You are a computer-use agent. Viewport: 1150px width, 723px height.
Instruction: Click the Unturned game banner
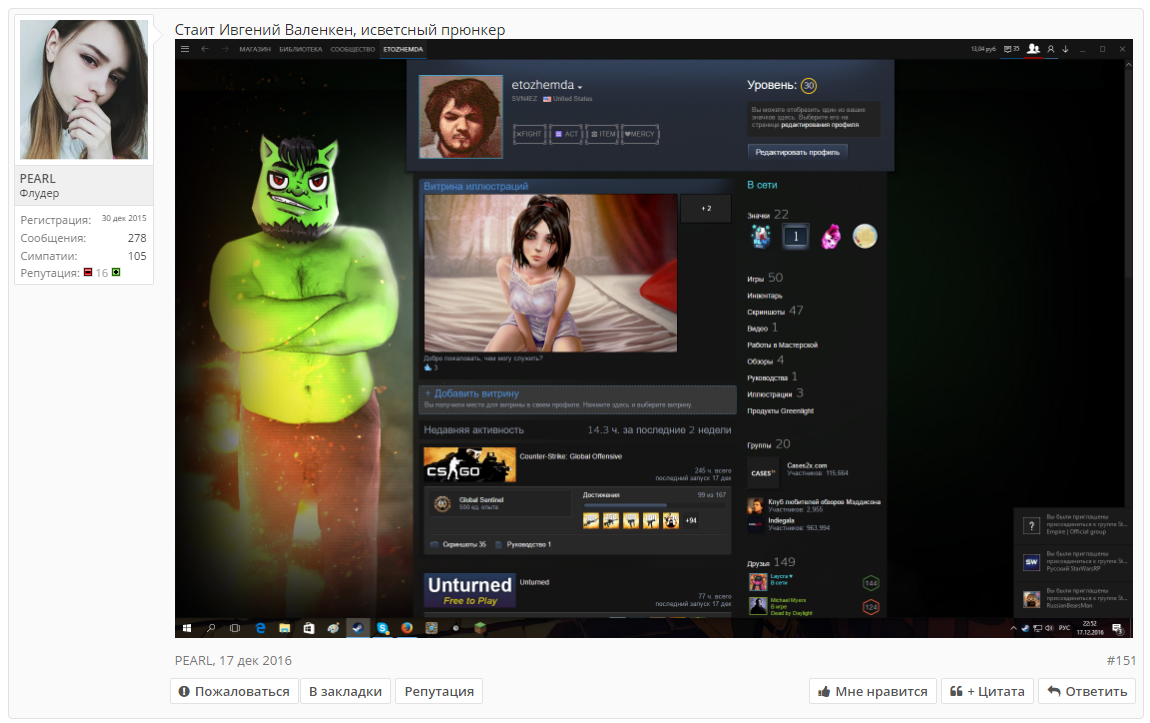469,590
